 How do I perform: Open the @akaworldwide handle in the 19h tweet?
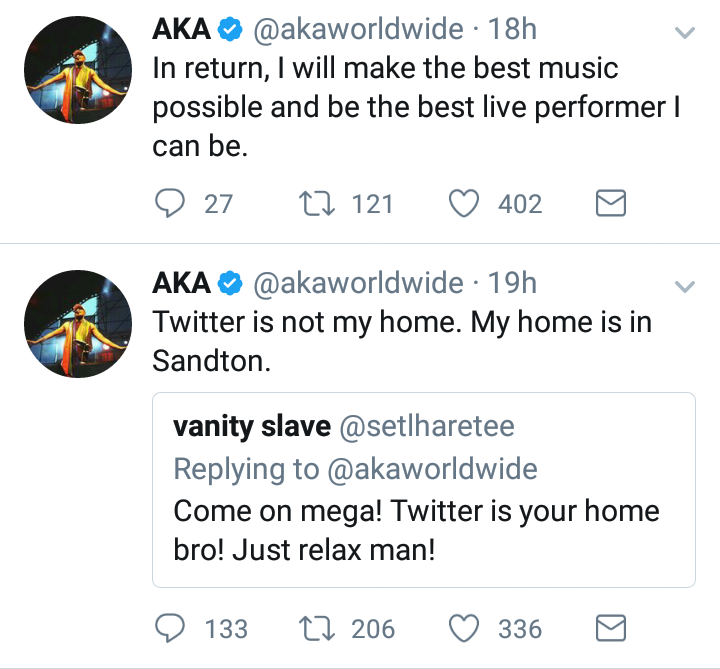tap(359, 285)
